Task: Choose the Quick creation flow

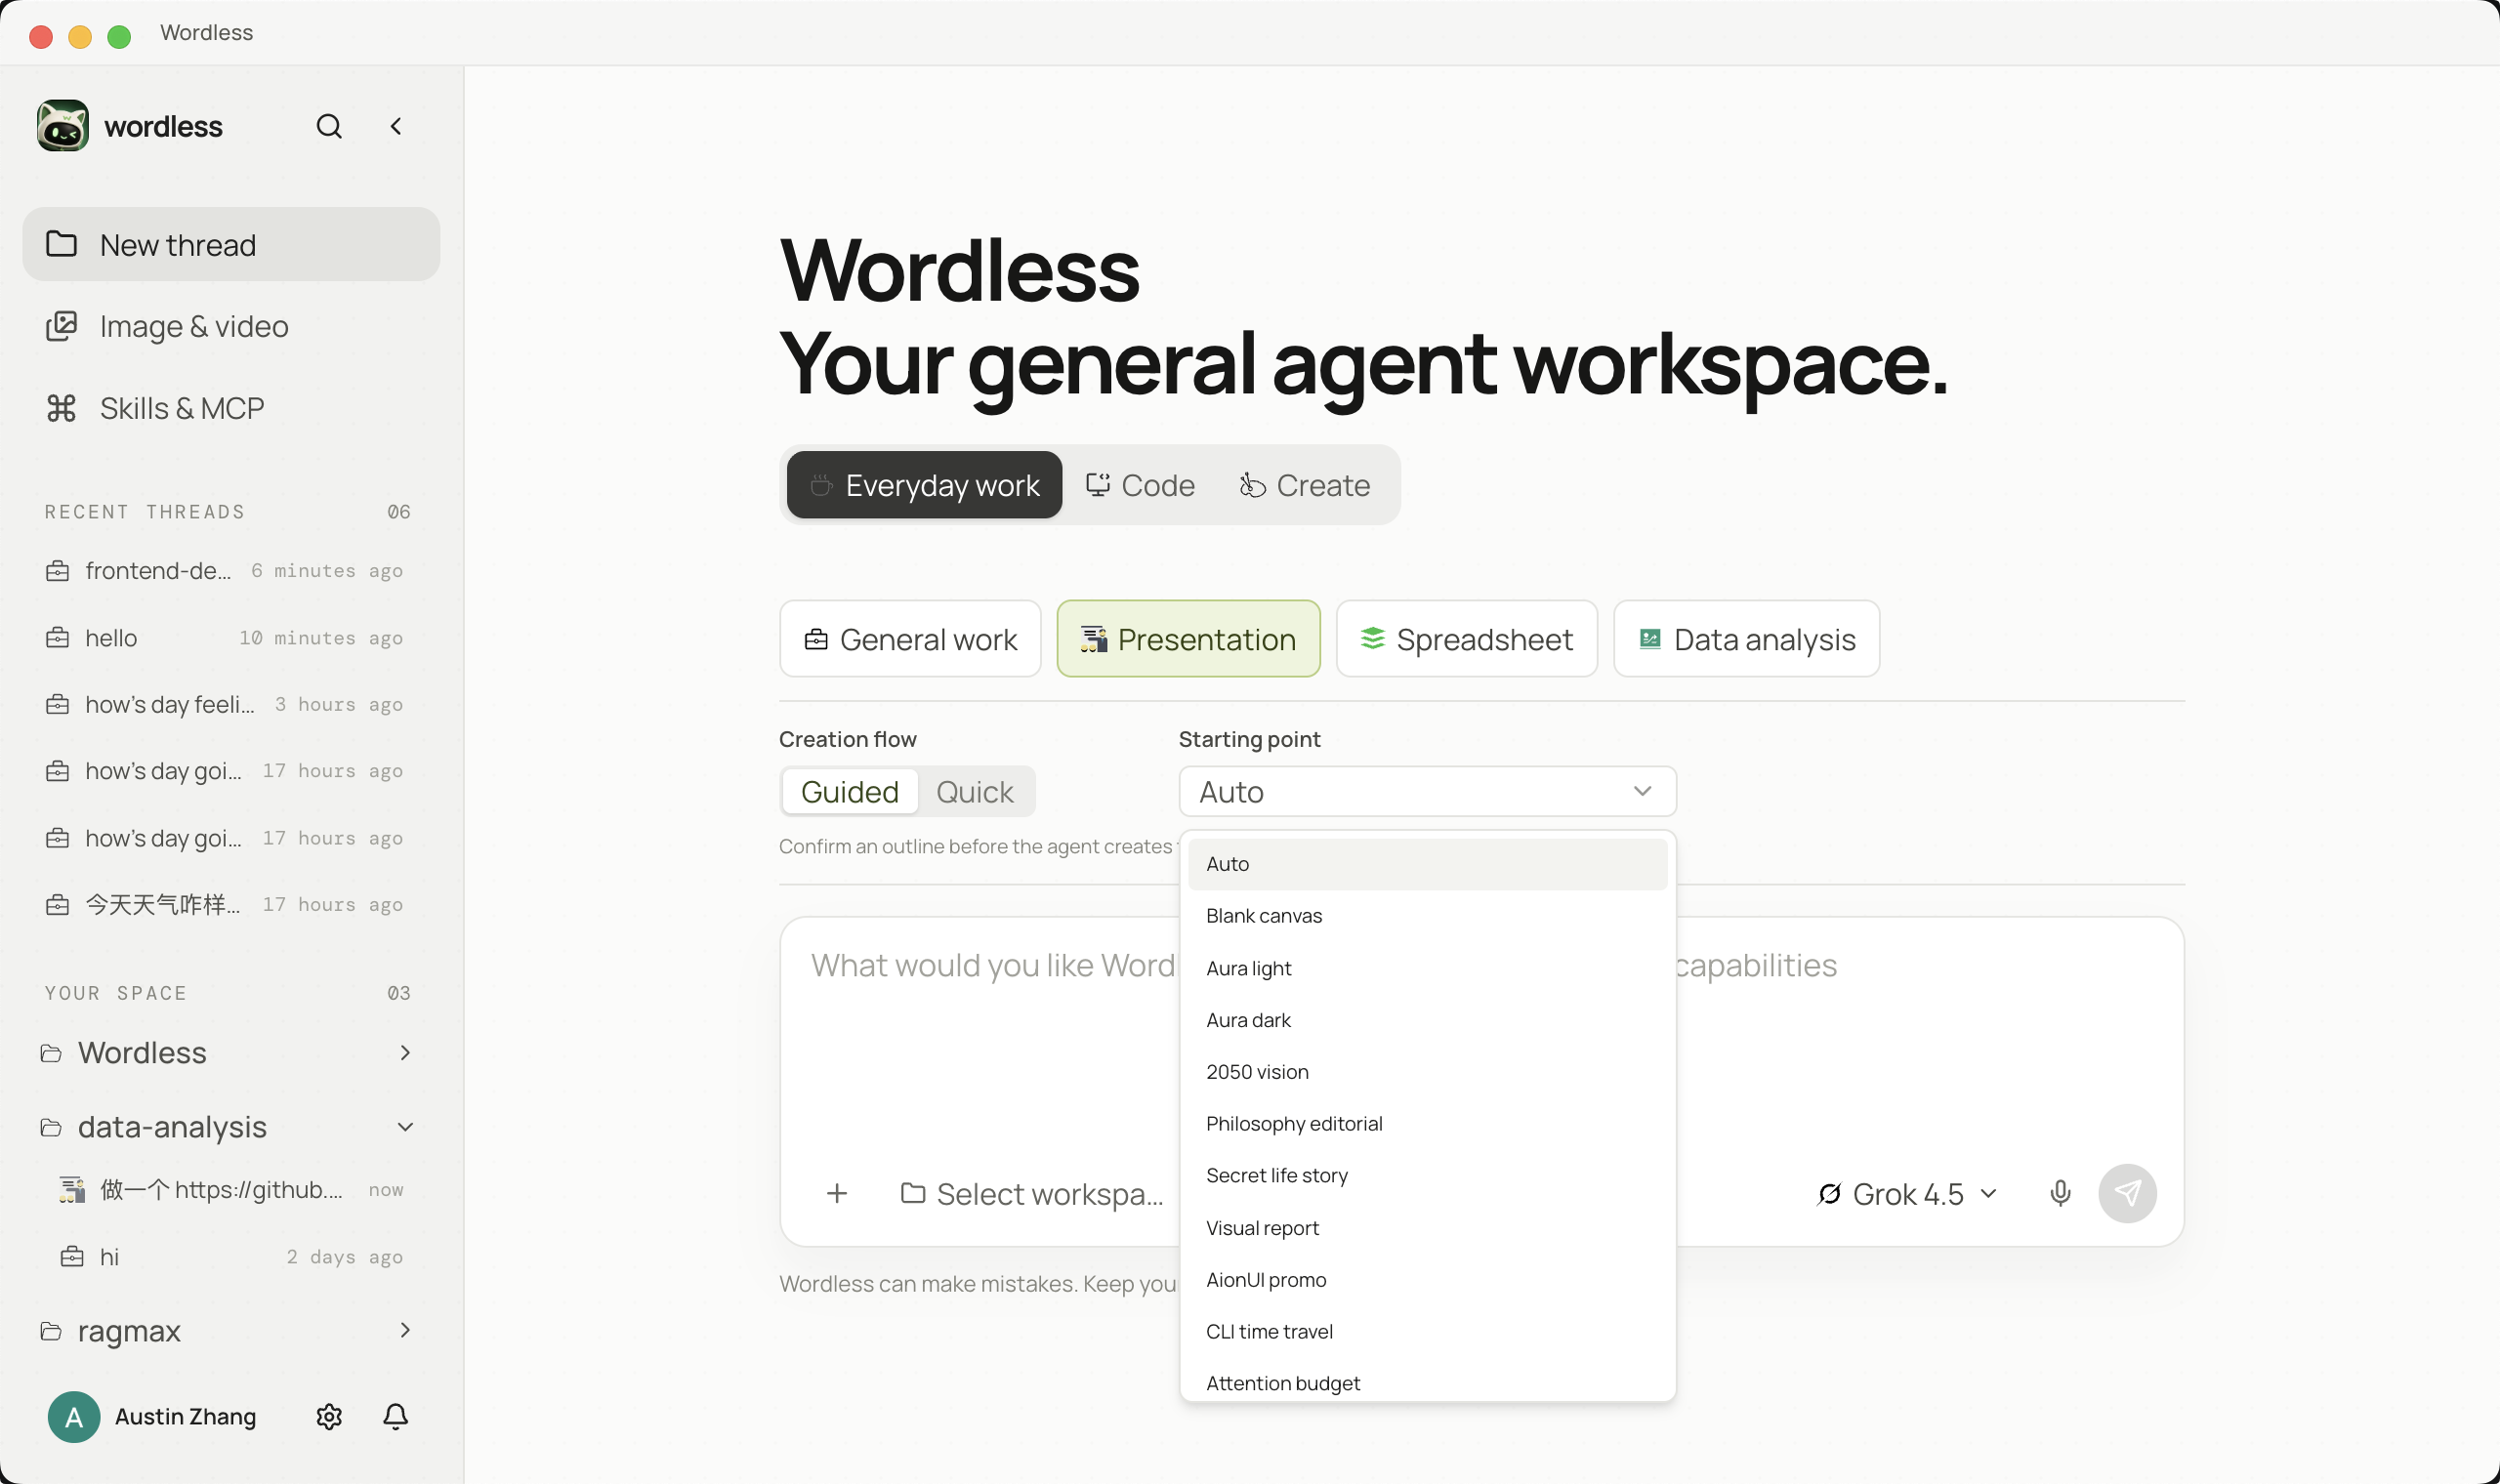Action: coord(975,792)
